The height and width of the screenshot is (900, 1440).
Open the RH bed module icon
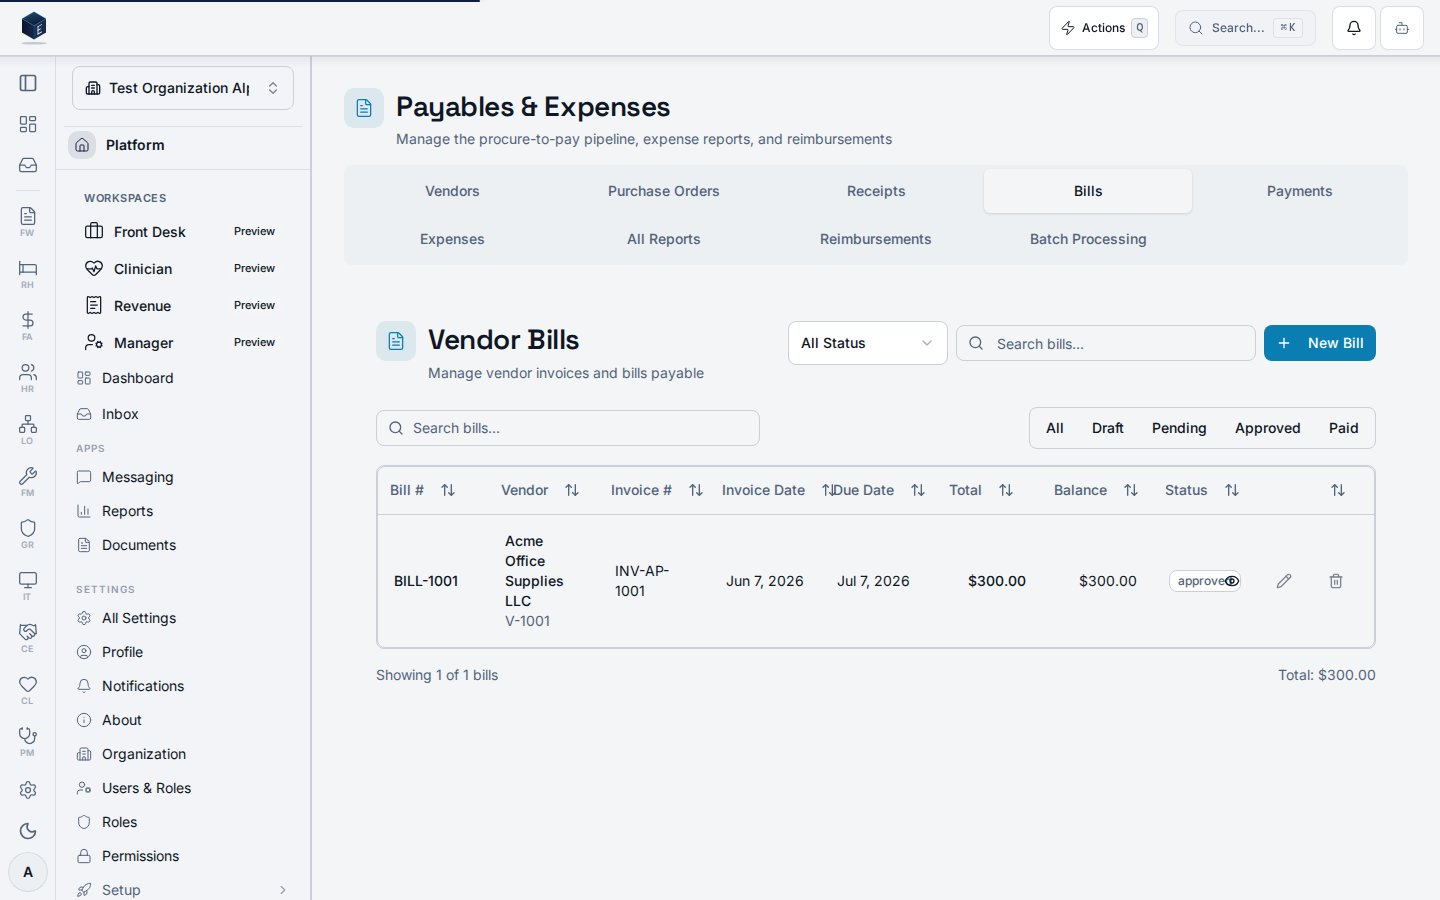(28, 273)
